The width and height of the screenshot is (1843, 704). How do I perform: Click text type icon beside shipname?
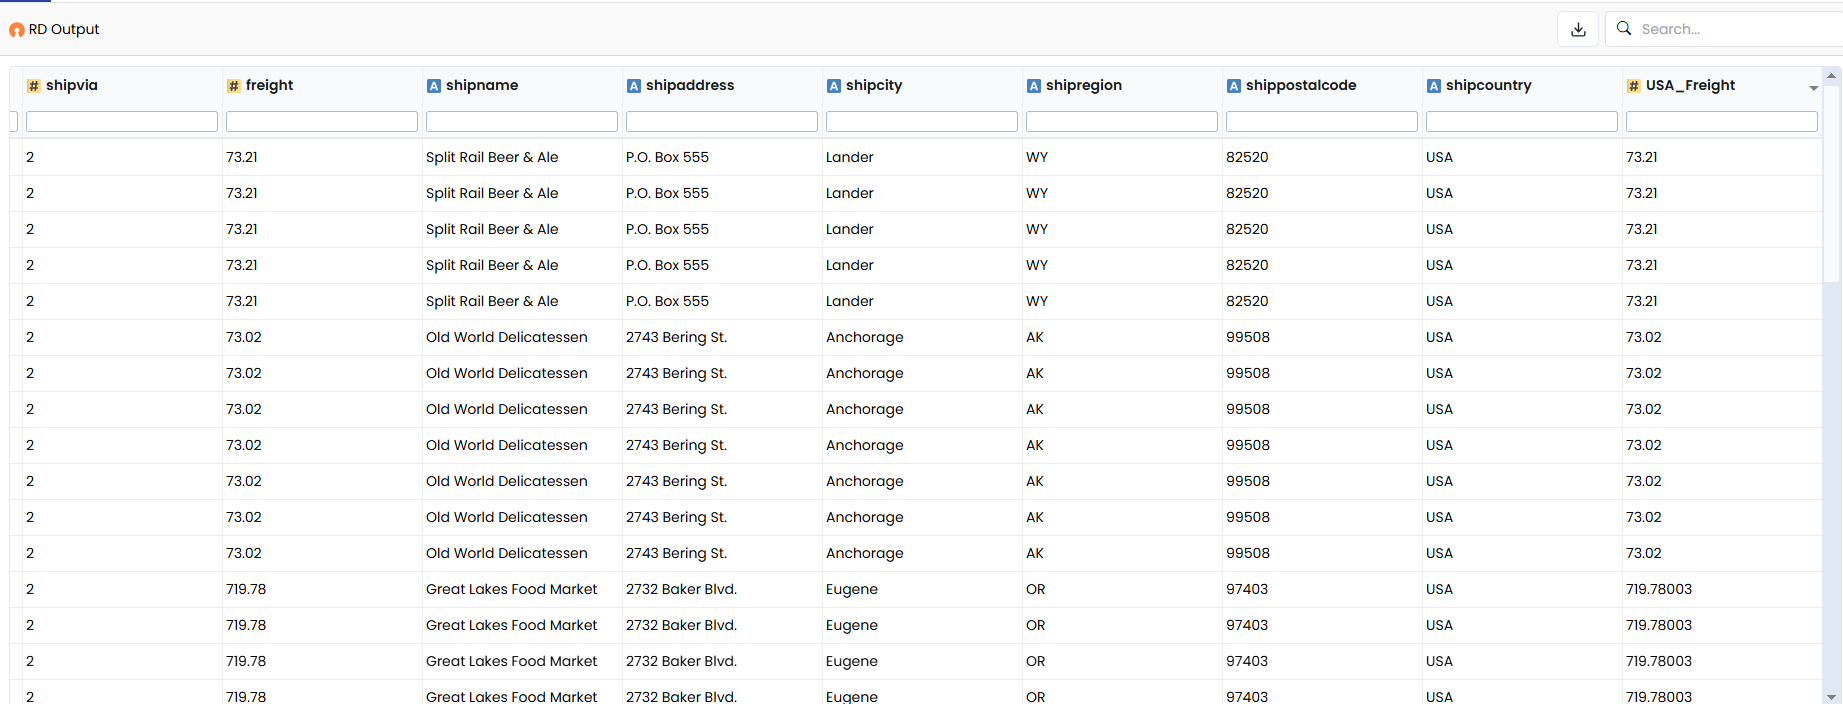coord(434,86)
